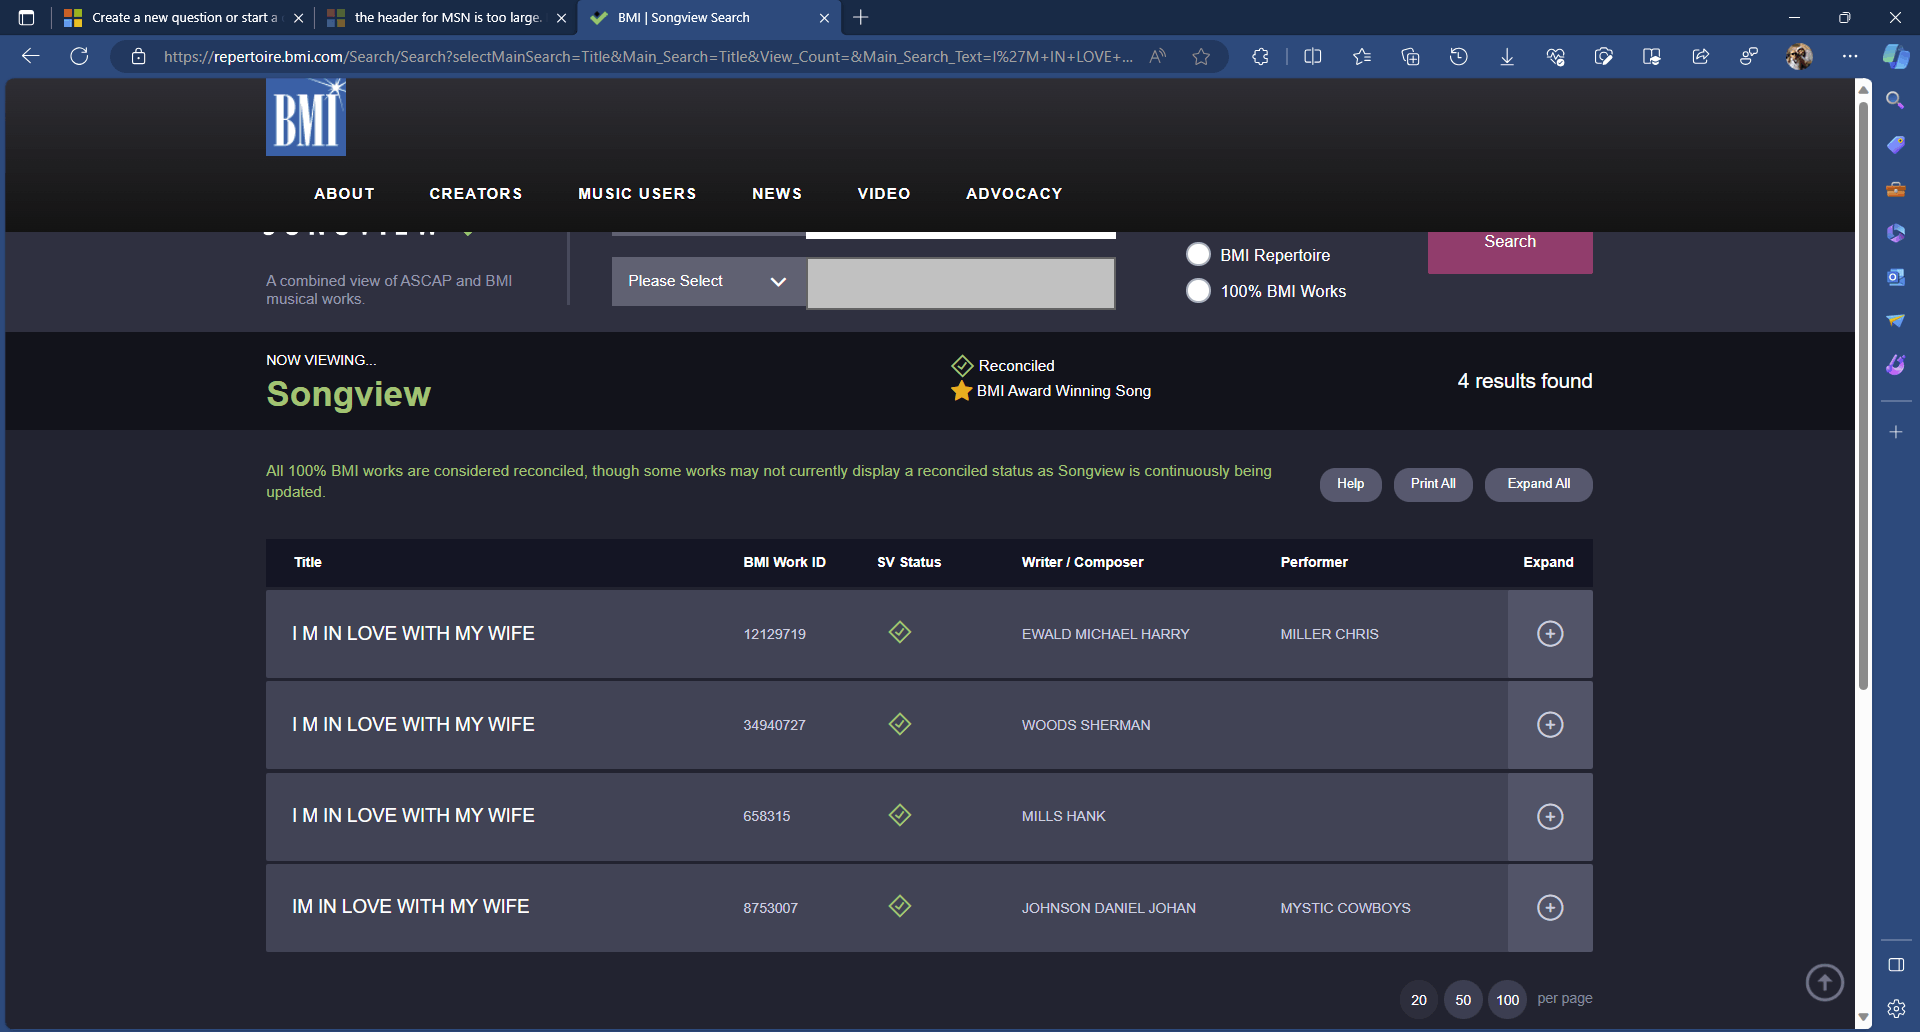Click writer JOHNSON DANIEL JOHAN
Viewport: 1920px width, 1032px height.
point(1109,908)
